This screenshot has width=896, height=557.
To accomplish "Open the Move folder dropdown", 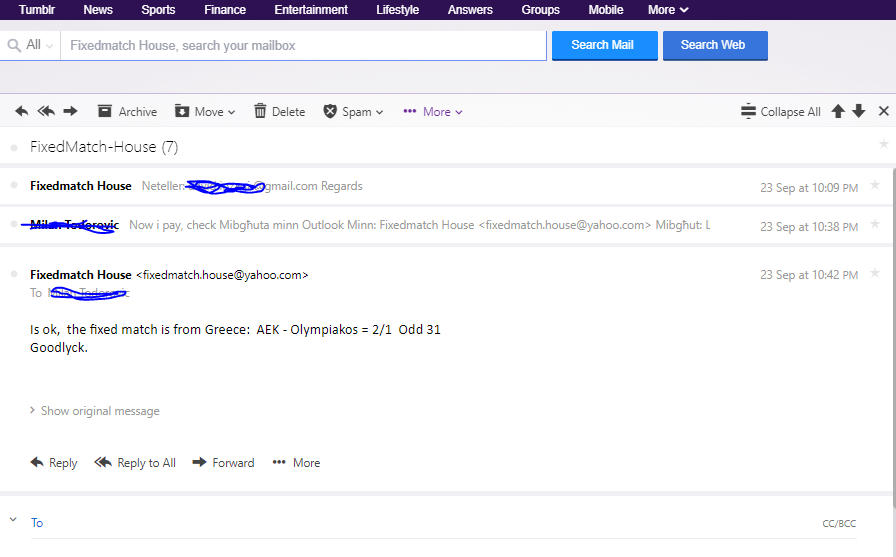I will (205, 111).
